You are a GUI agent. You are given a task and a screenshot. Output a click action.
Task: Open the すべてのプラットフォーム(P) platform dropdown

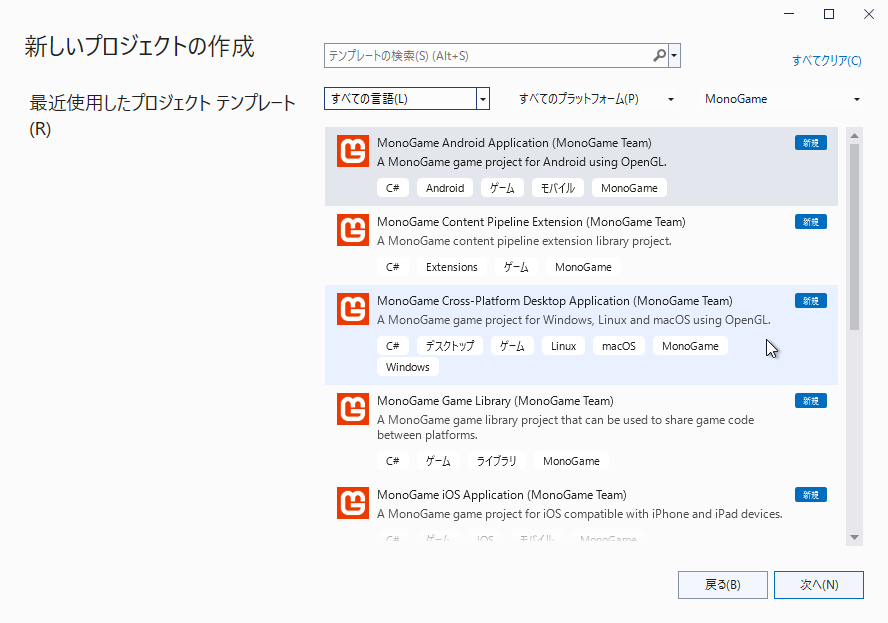[x=596, y=99]
